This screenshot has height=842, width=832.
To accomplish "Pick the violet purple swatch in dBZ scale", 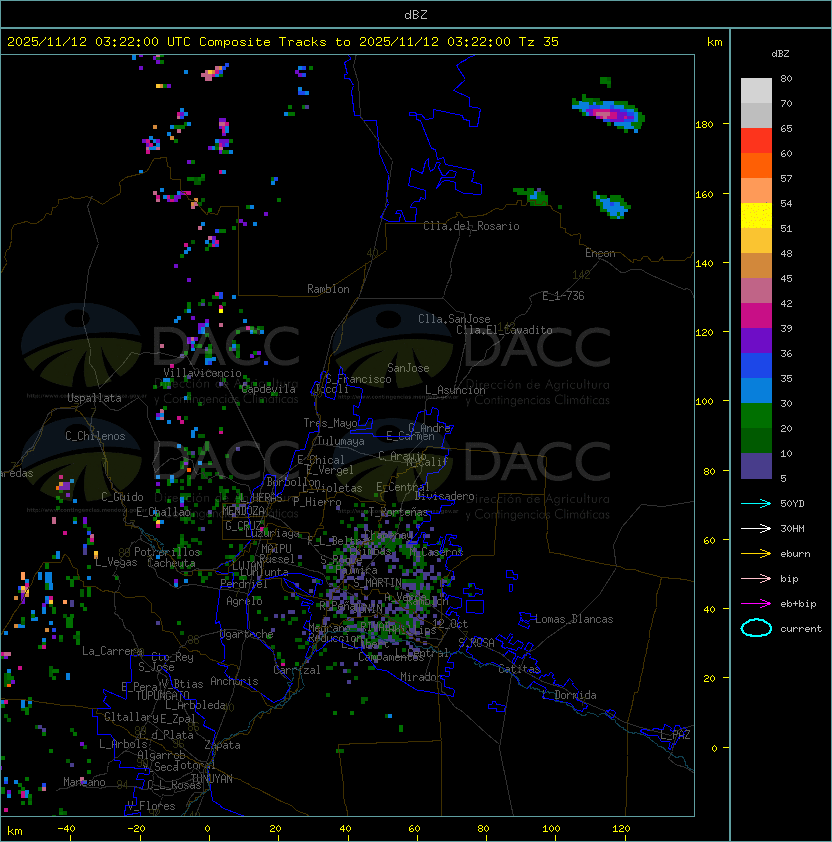I will point(756,340).
